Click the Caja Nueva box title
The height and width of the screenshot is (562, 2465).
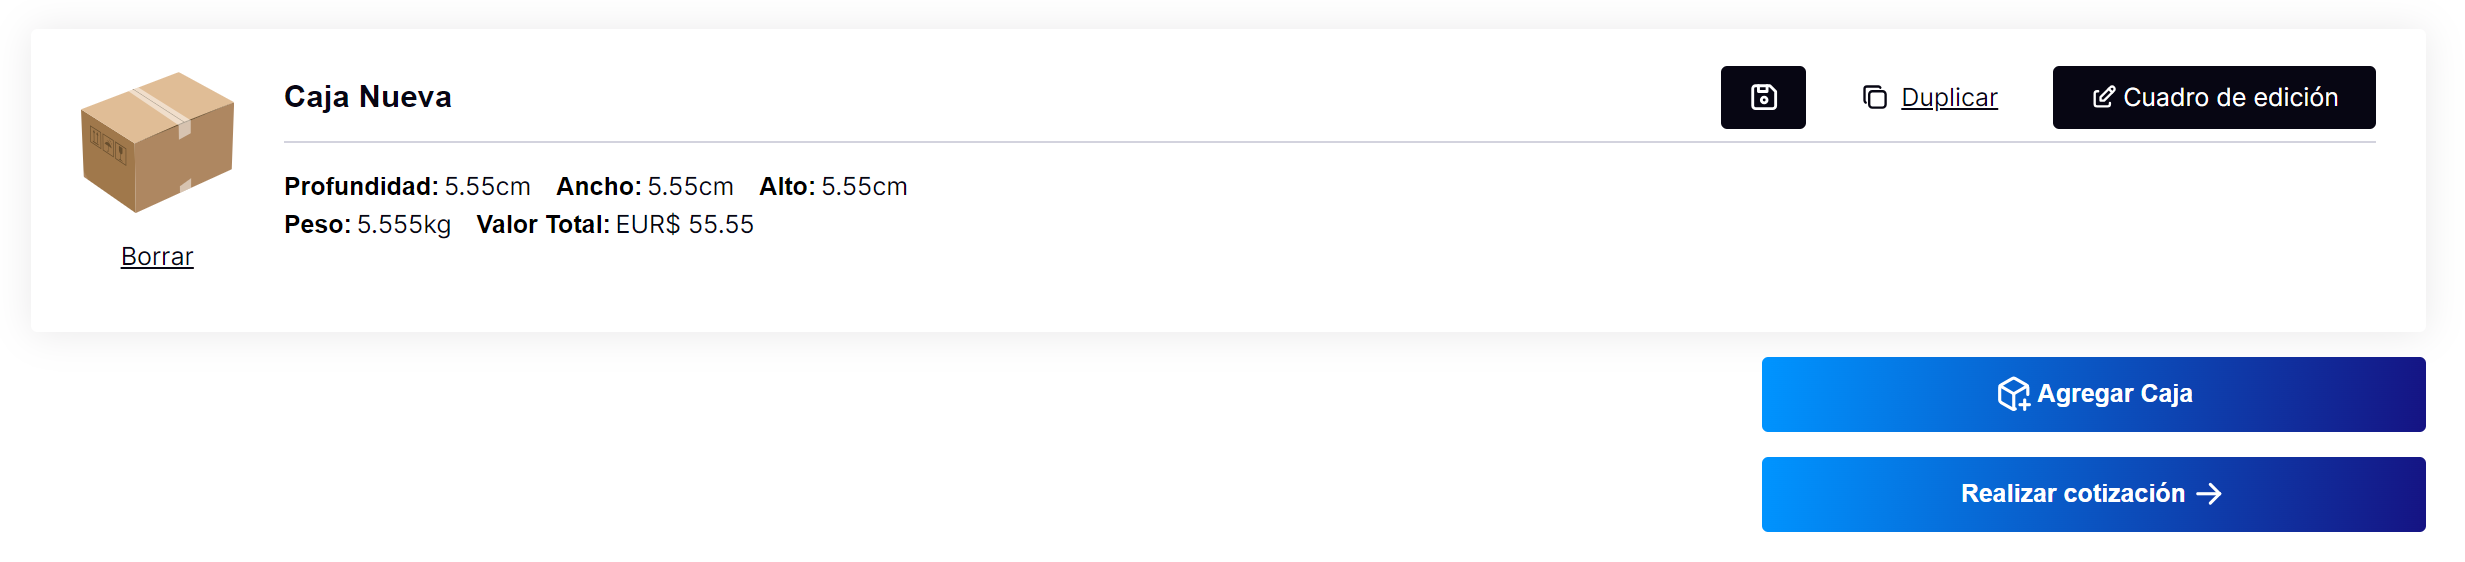[x=368, y=97]
